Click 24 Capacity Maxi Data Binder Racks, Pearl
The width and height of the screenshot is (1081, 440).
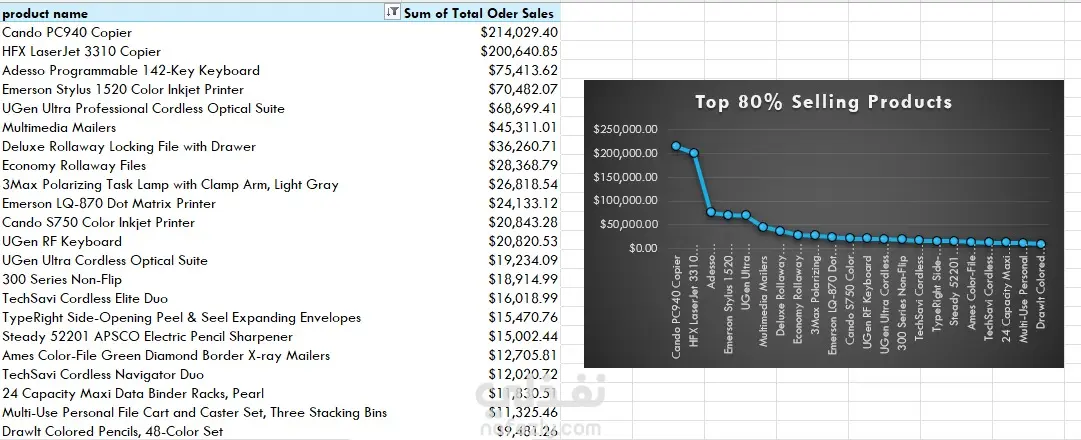[133, 394]
